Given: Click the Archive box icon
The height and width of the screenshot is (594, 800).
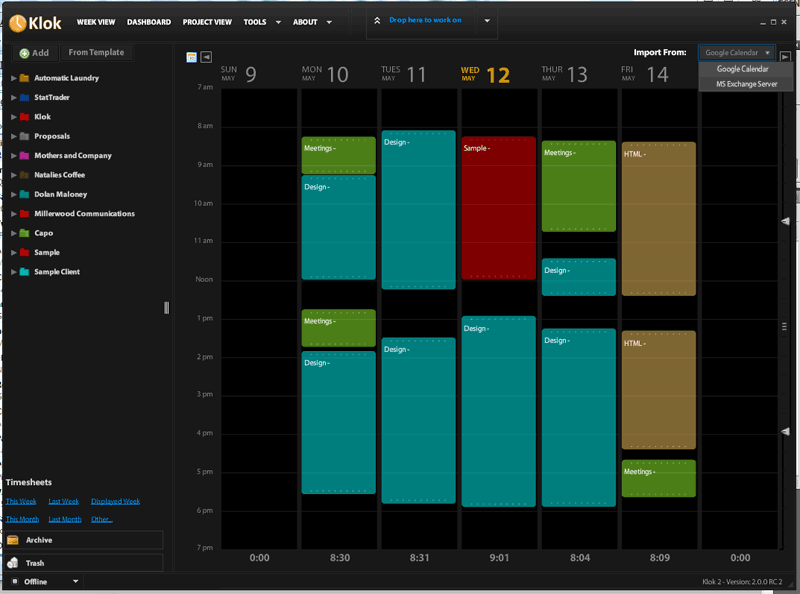Looking at the screenshot, I should (x=13, y=540).
